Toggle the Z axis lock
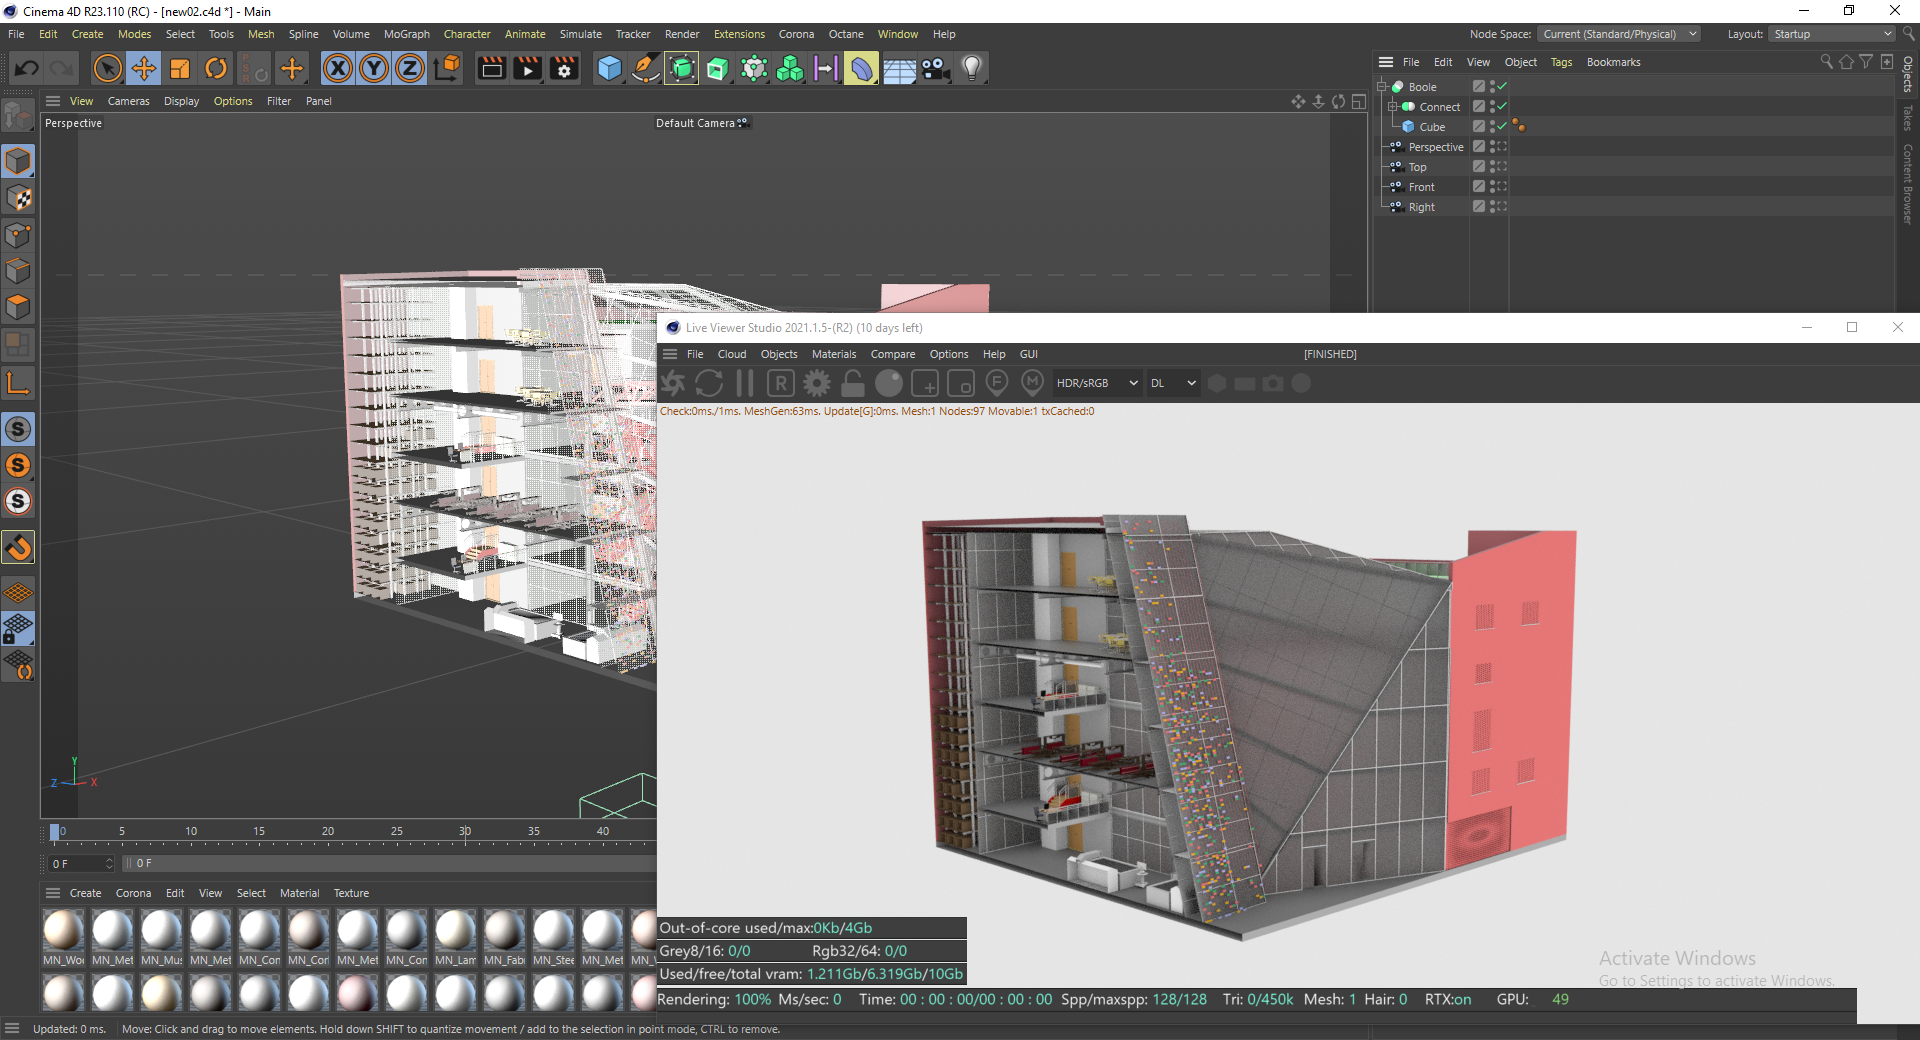 point(410,68)
